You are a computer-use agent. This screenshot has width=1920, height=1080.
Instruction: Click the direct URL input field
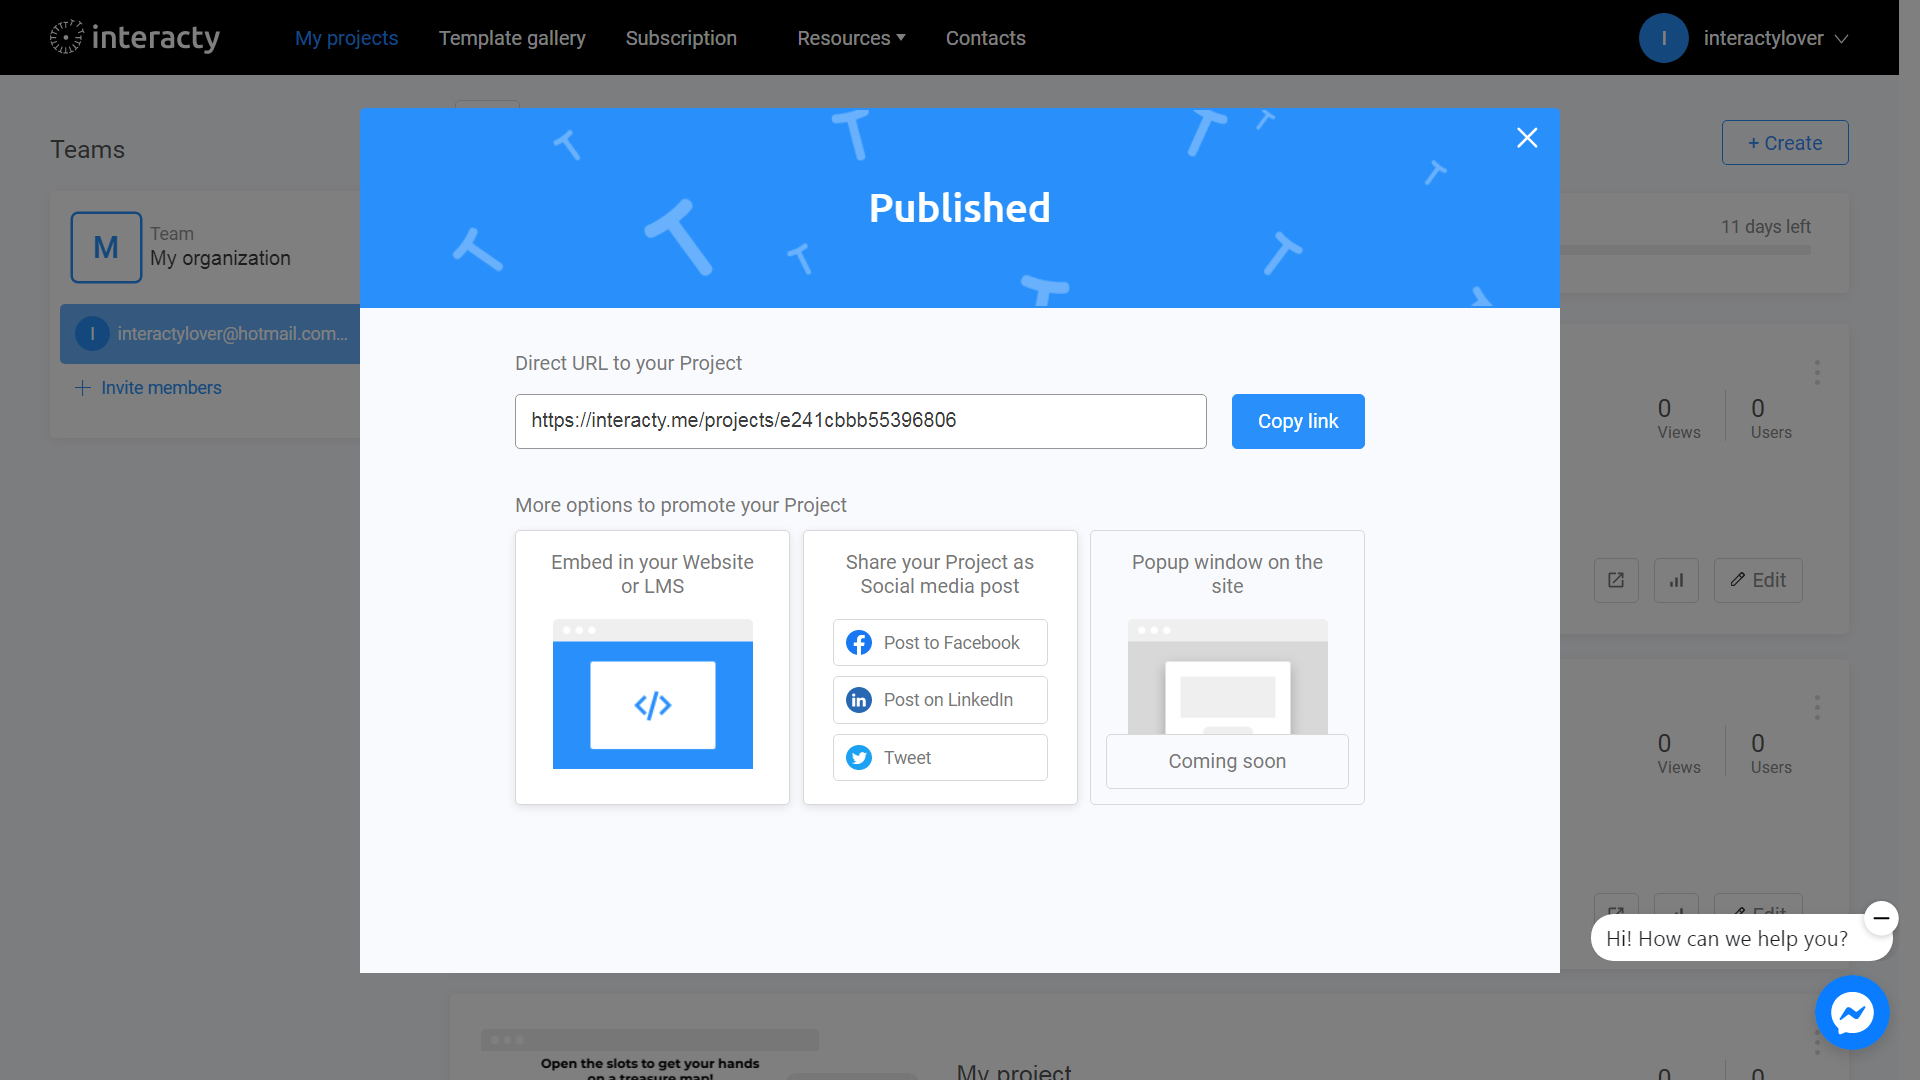point(860,421)
